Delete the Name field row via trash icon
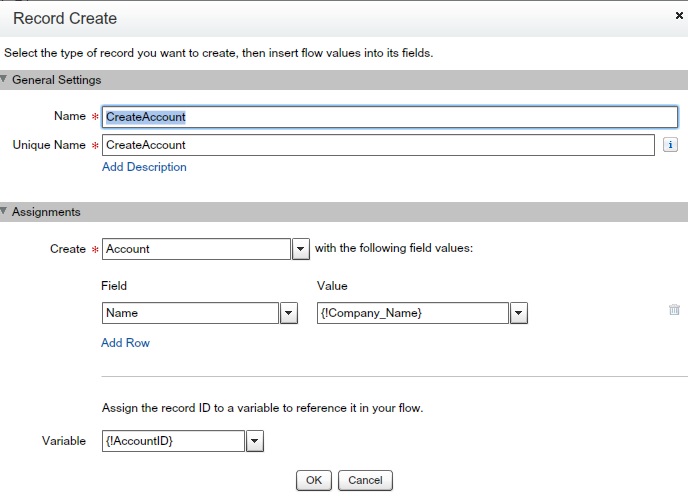 674,311
